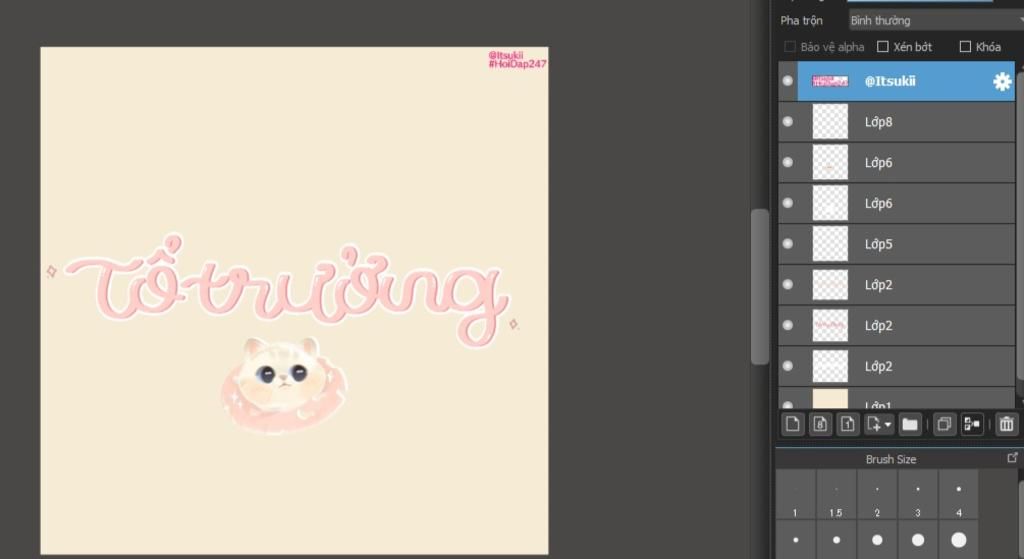The width and height of the screenshot is (1024, 559).
Task: Open the add-layer dropdown arrow
Action: [888, 425]
